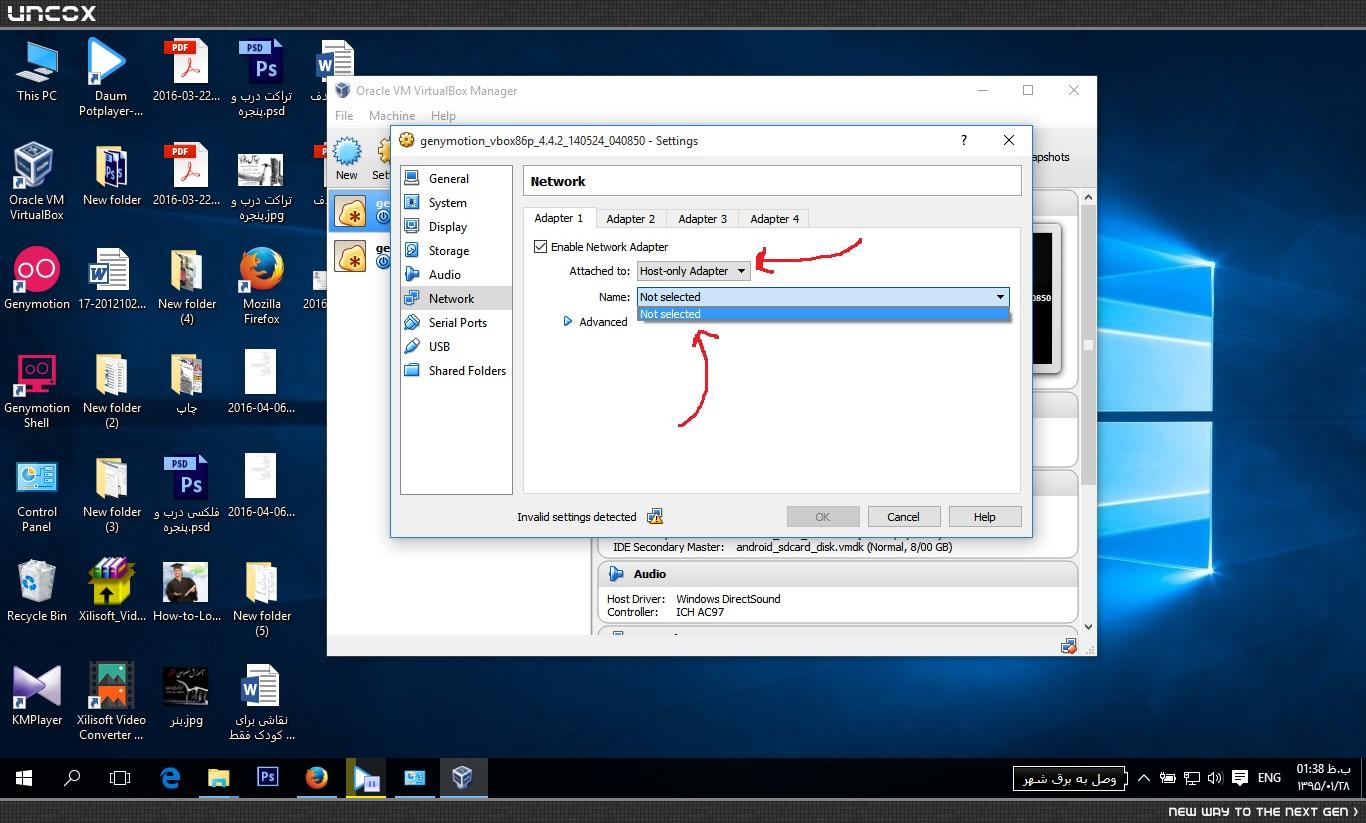Expand the Advanced network options
This screenshot has height=823, width=1366.
point(596,322)
